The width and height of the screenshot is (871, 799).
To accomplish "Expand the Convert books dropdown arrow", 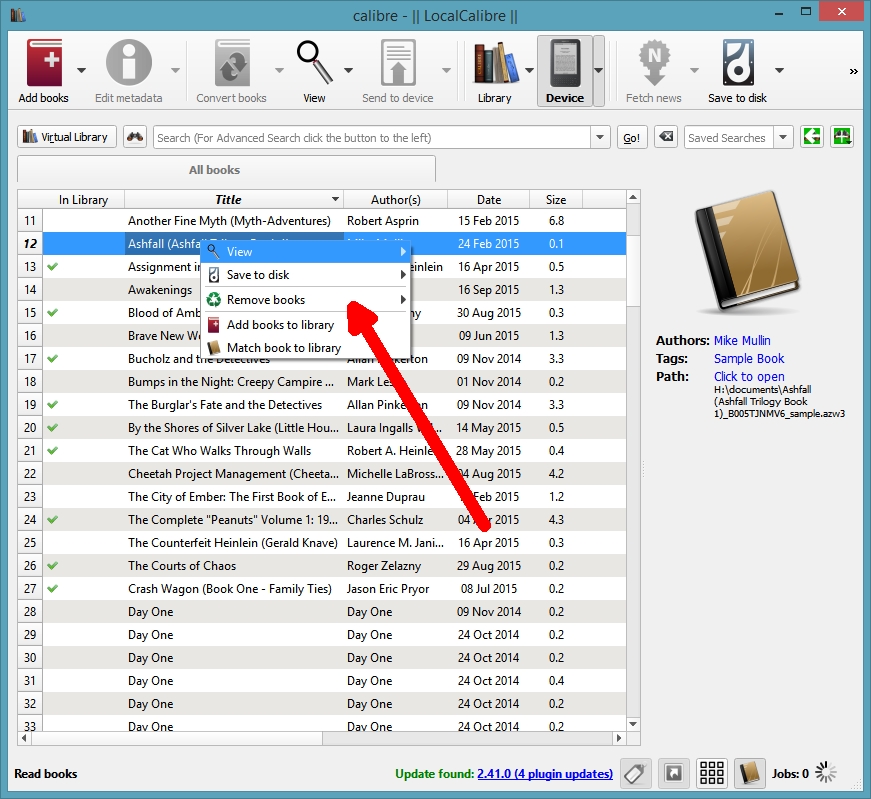I will pyautogui.click(x=279, y=71).
